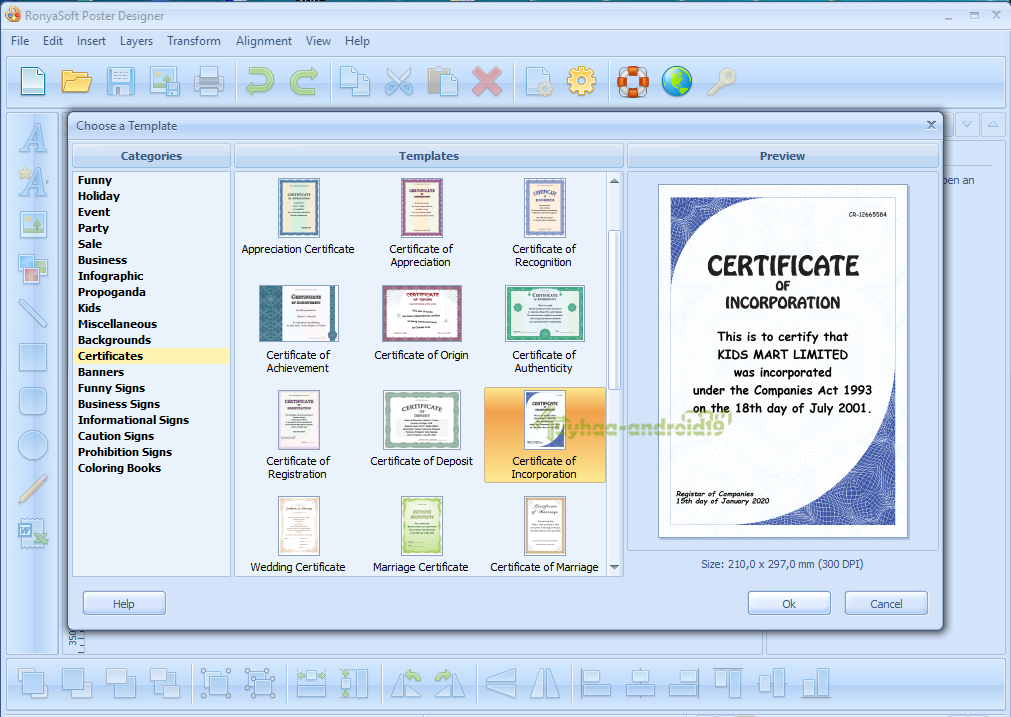This screenshot has height=717, width=1011.
Task: Choose the Certificate of Origin template
Action: click(x=422, y=322)
